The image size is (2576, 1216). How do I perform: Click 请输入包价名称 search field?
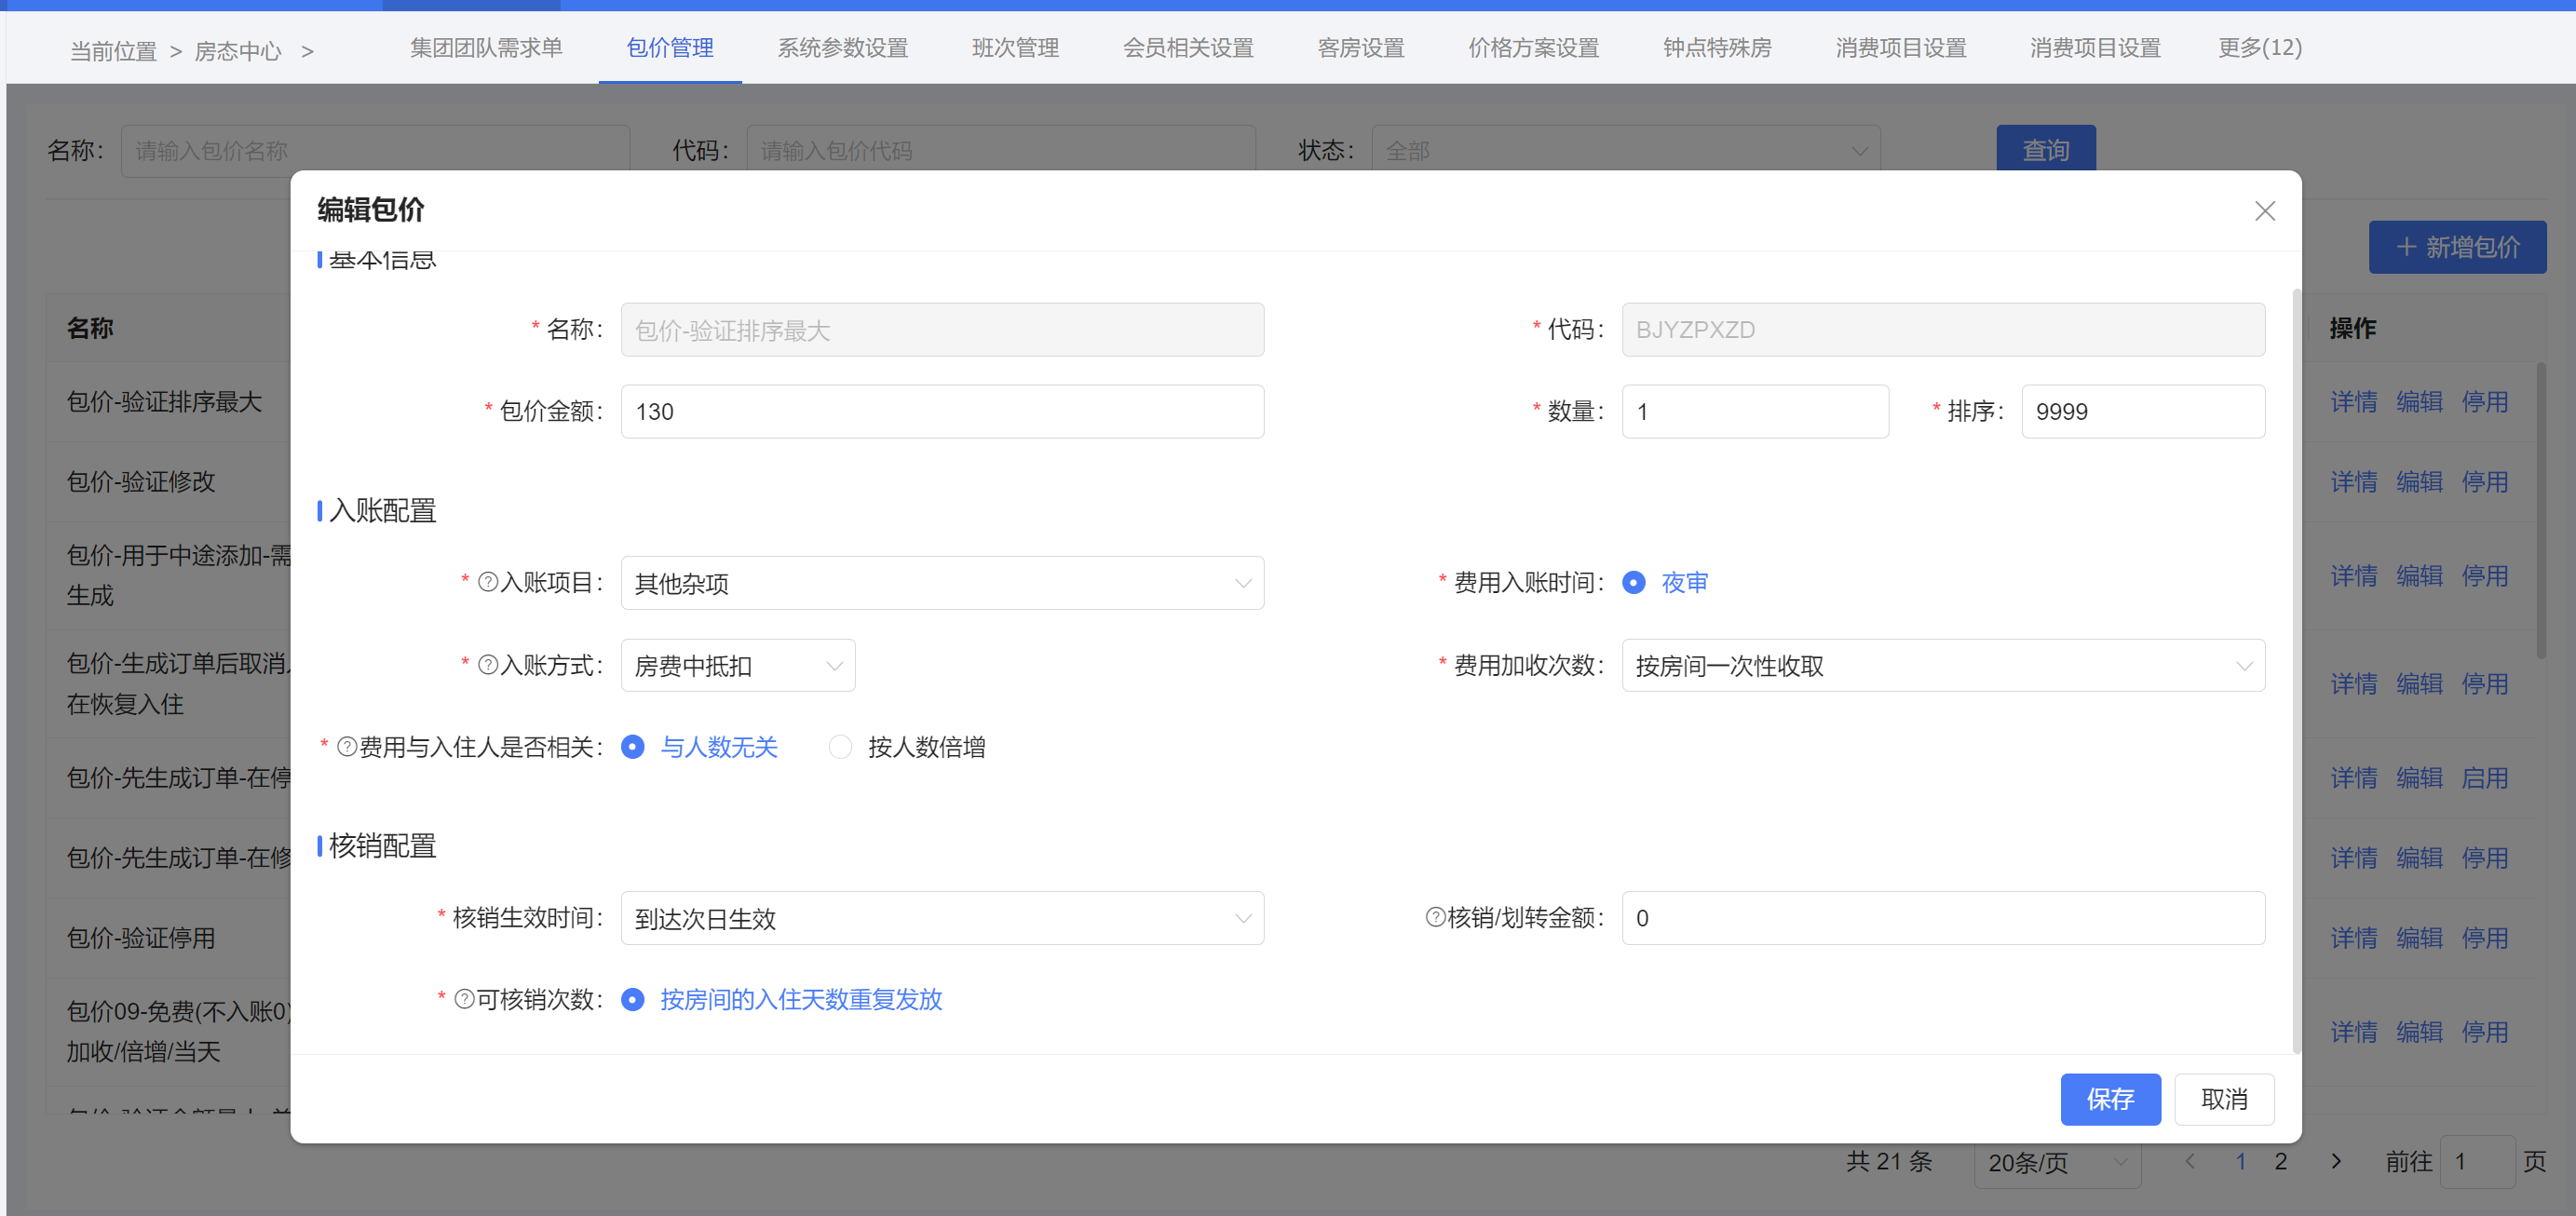[375, 150]
